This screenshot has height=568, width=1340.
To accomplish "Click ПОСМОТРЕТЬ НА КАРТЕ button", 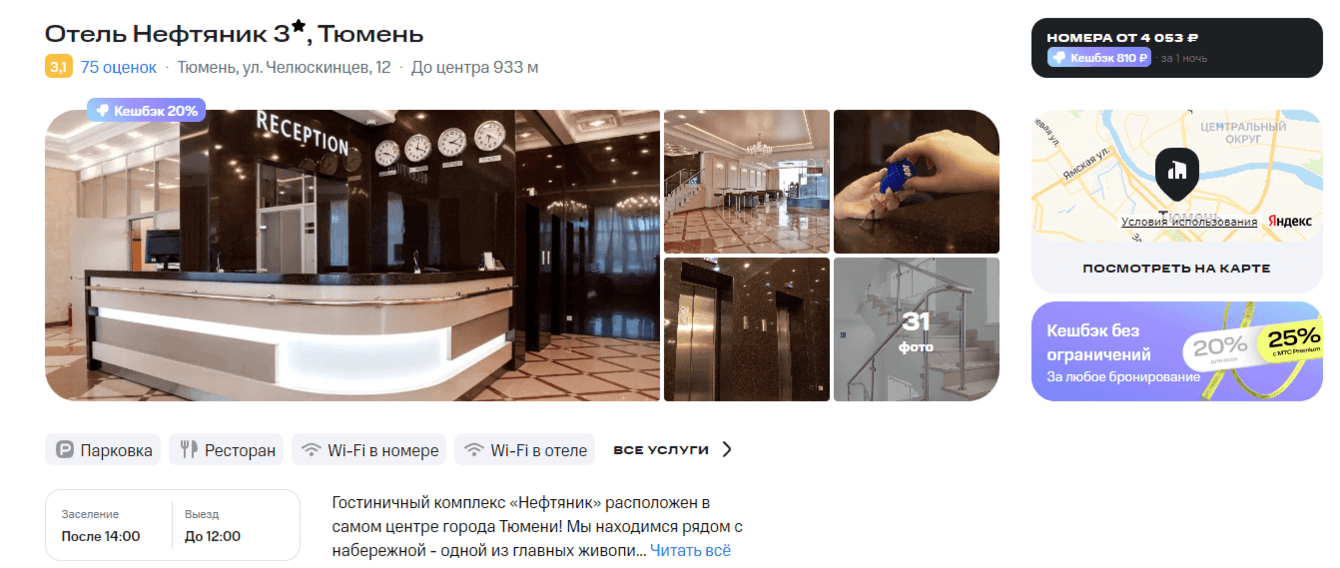I will [x=1176, y=268].
